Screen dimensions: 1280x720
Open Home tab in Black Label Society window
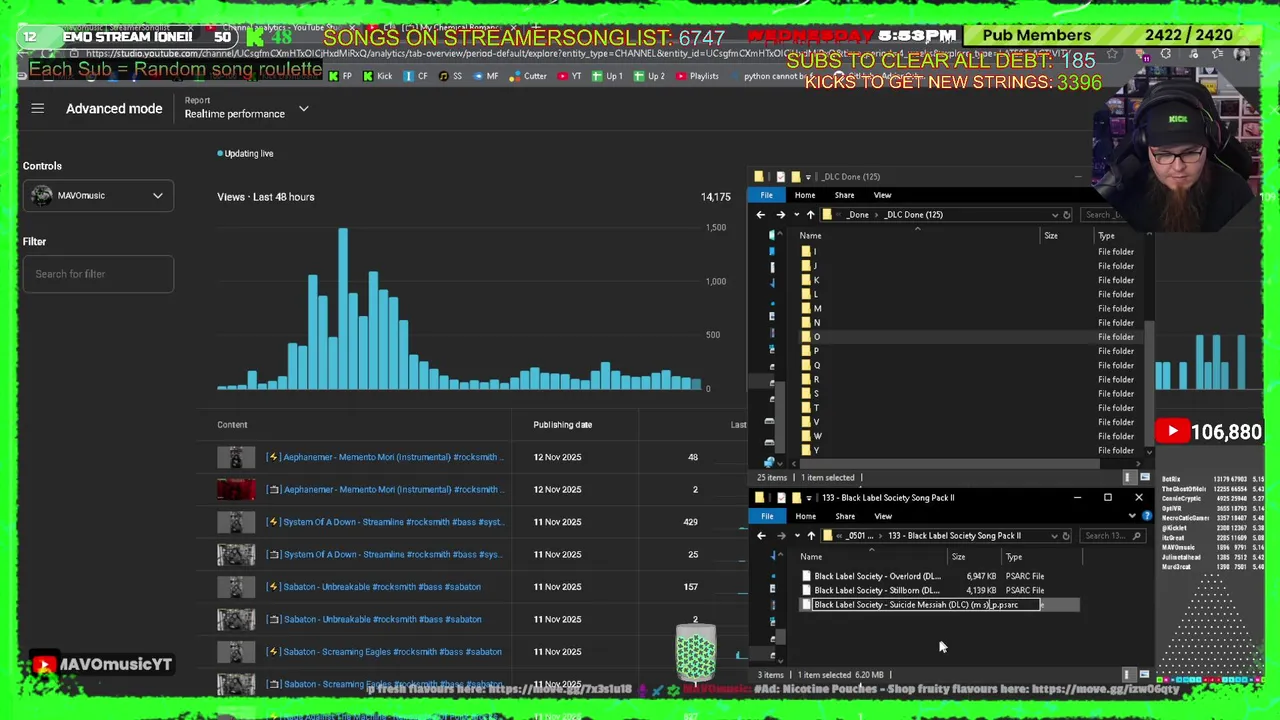[x=805, y=516]
